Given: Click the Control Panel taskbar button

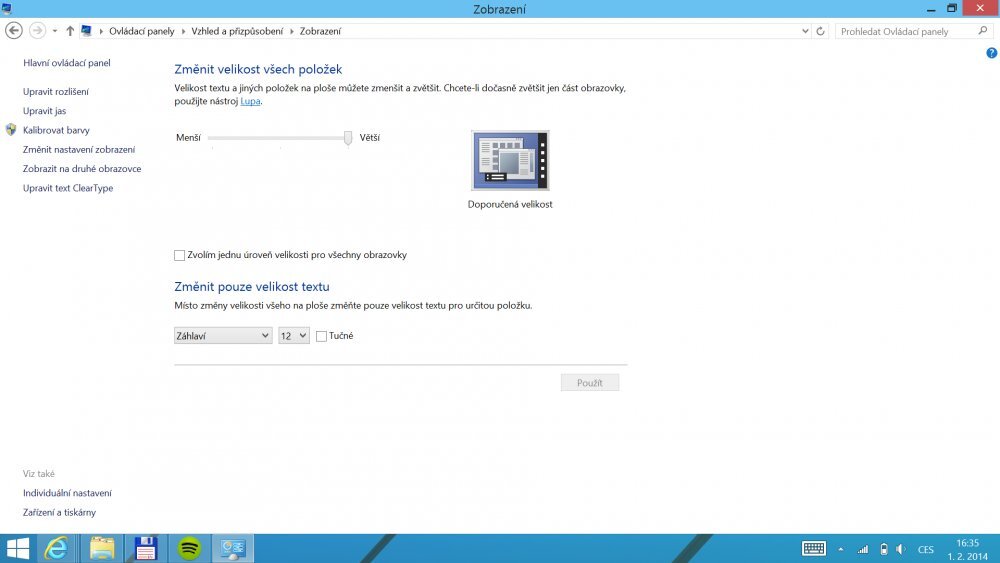Looking at the screenshot, I should (233, 548).
